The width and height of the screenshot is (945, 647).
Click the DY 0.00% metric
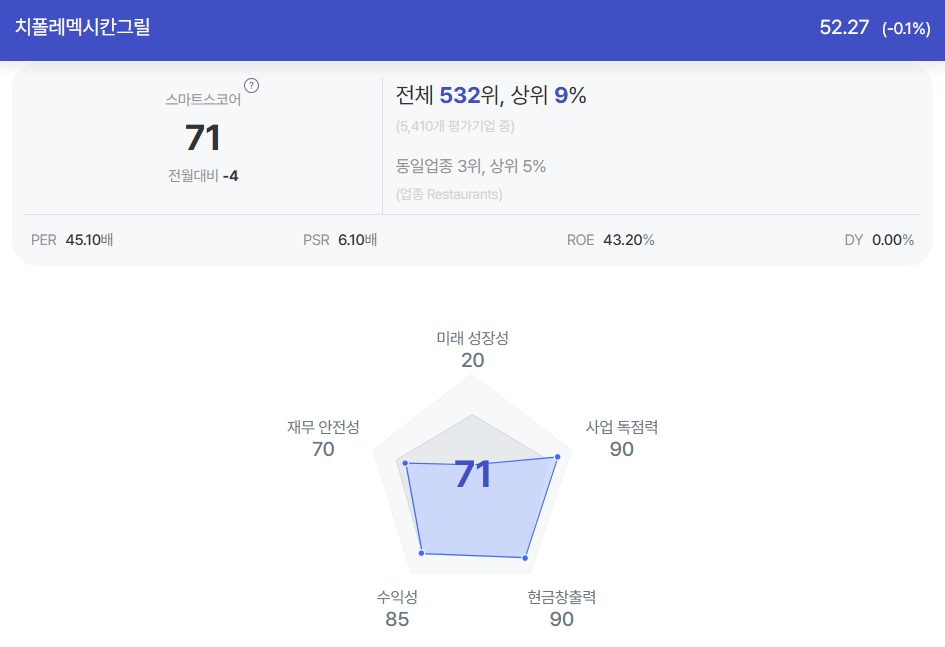click(x=879, y=240)
